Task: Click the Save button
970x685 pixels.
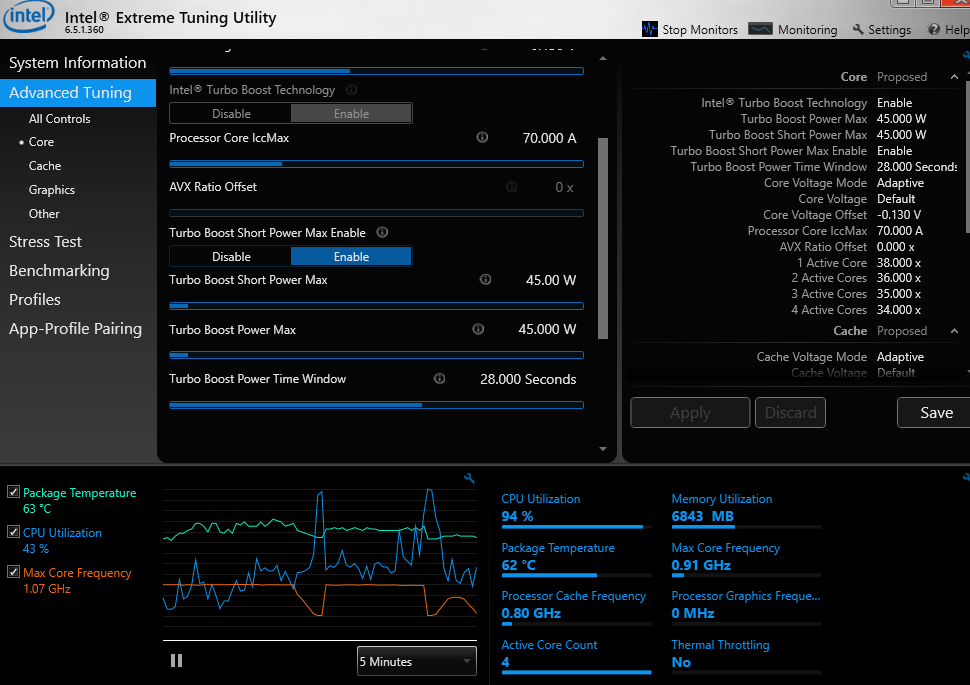Action: [935, 413]
